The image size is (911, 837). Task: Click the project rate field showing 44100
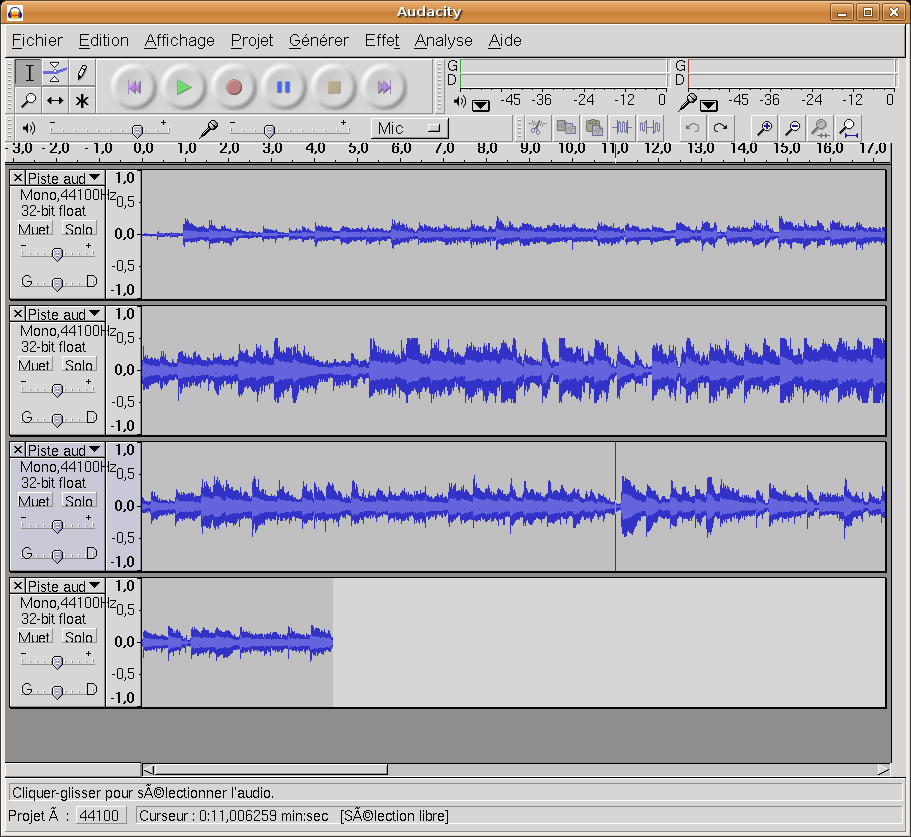100,816
